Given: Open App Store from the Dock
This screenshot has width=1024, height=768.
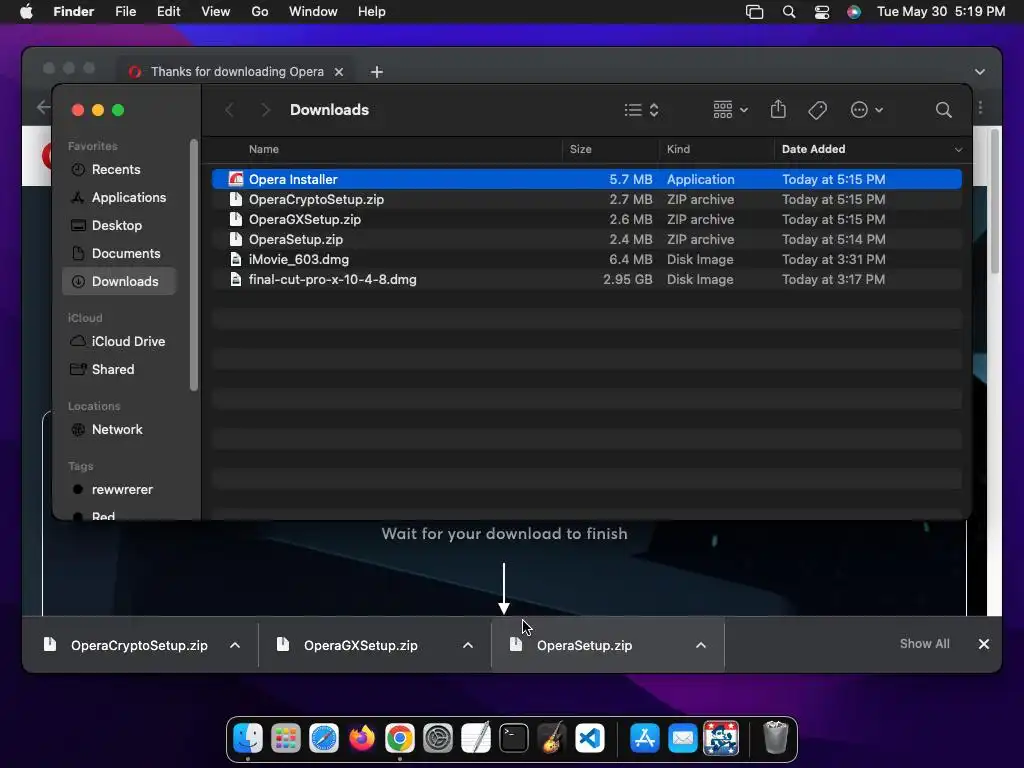Looking at the screenshot, I should tap(645, 739).
